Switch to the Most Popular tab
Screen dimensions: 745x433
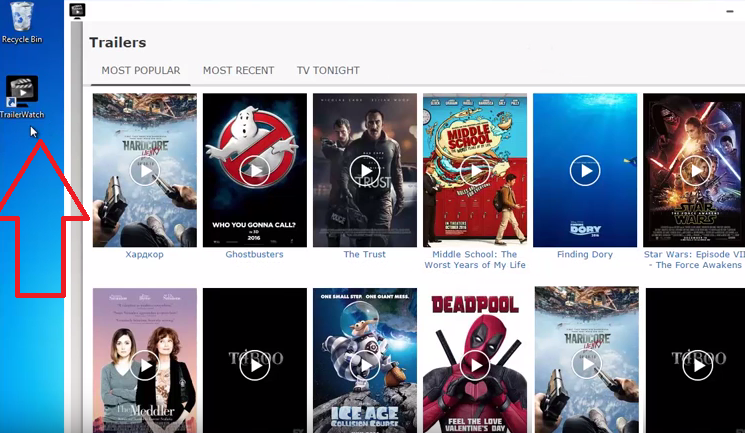(x=141, y=71)
